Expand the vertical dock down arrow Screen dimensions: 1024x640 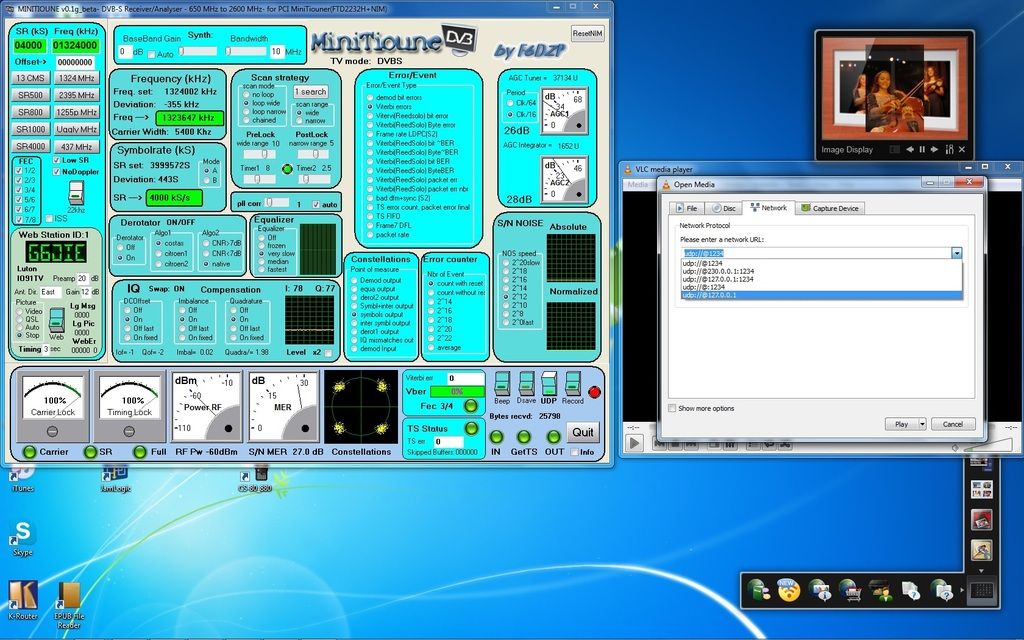coord(981,570)
